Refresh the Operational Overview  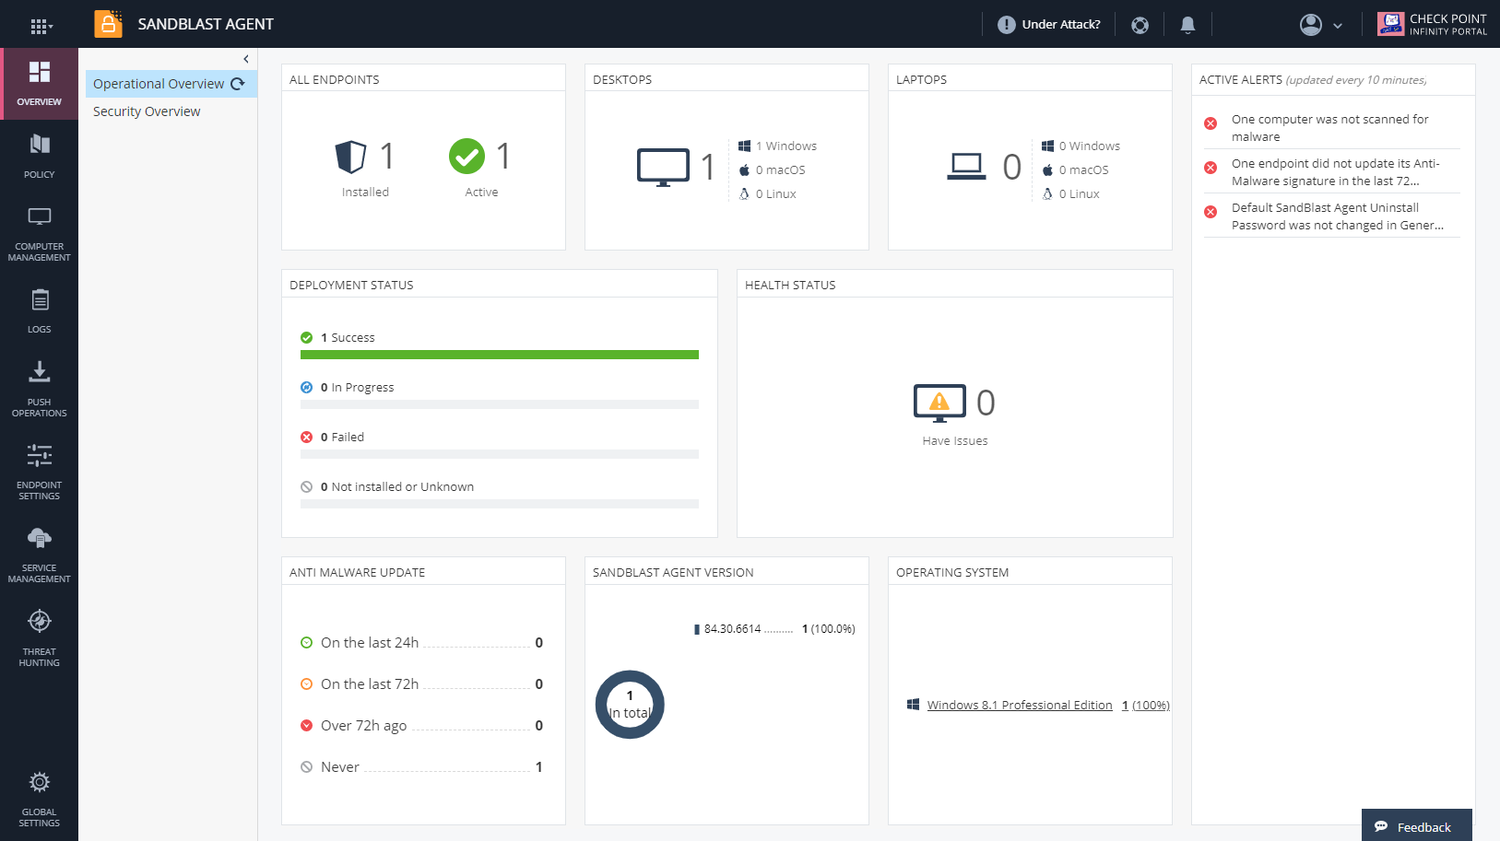pyautogui.click(x=238, y=84)
